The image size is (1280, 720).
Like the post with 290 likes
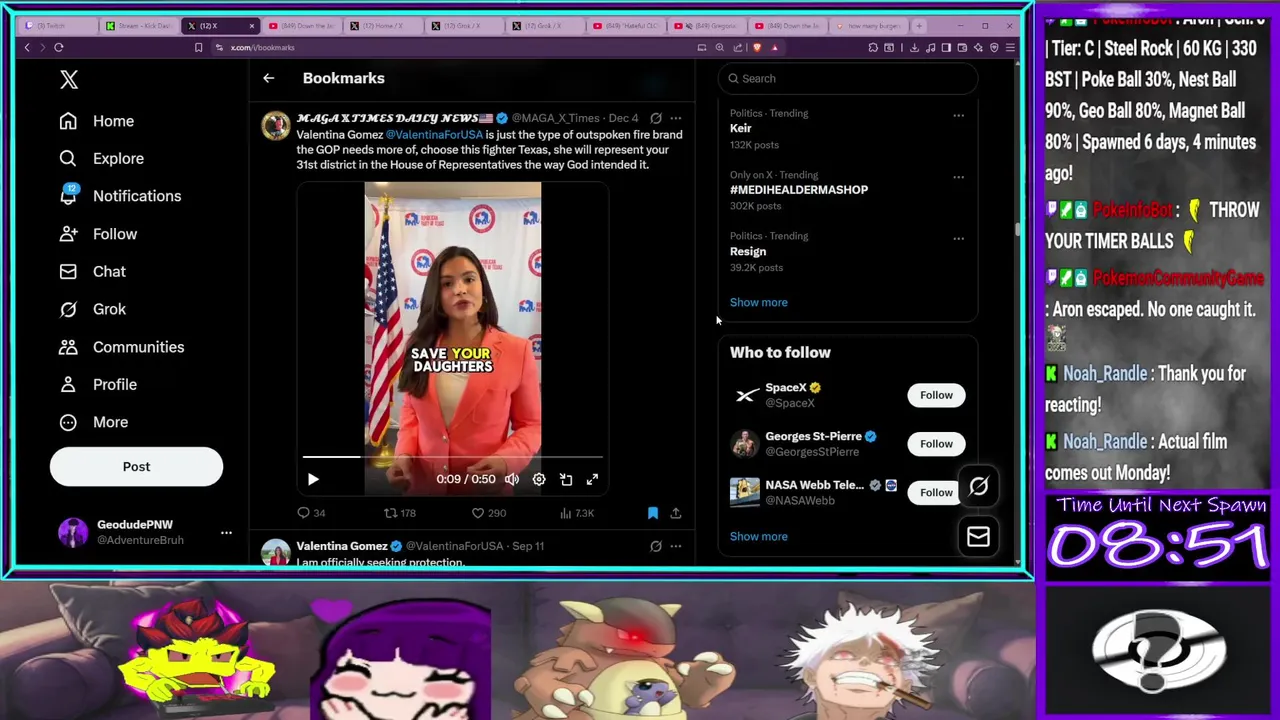pos(490,513)
